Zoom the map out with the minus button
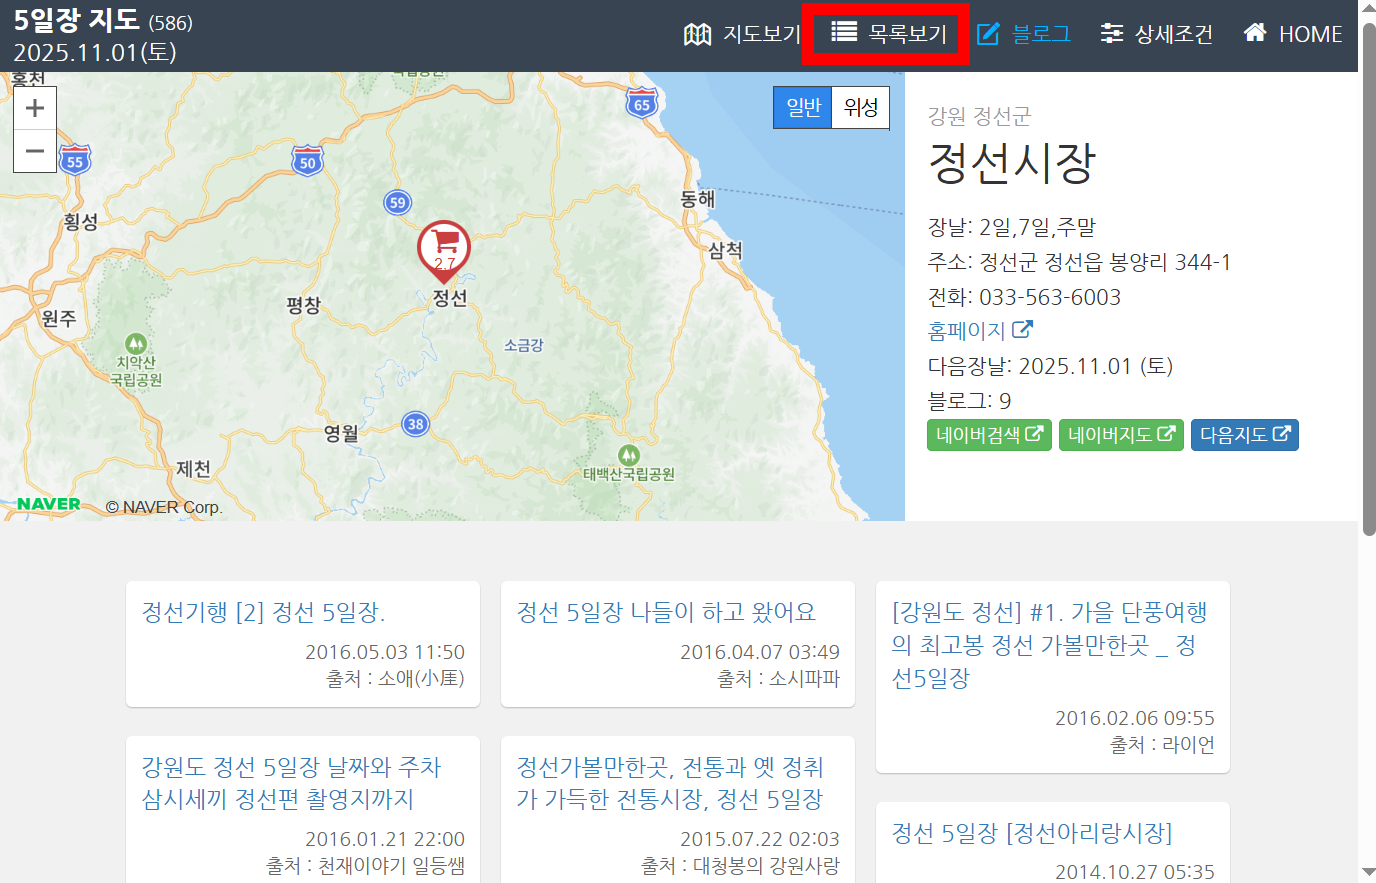This screenshot has width=1376, height=883. click(34, 151)
